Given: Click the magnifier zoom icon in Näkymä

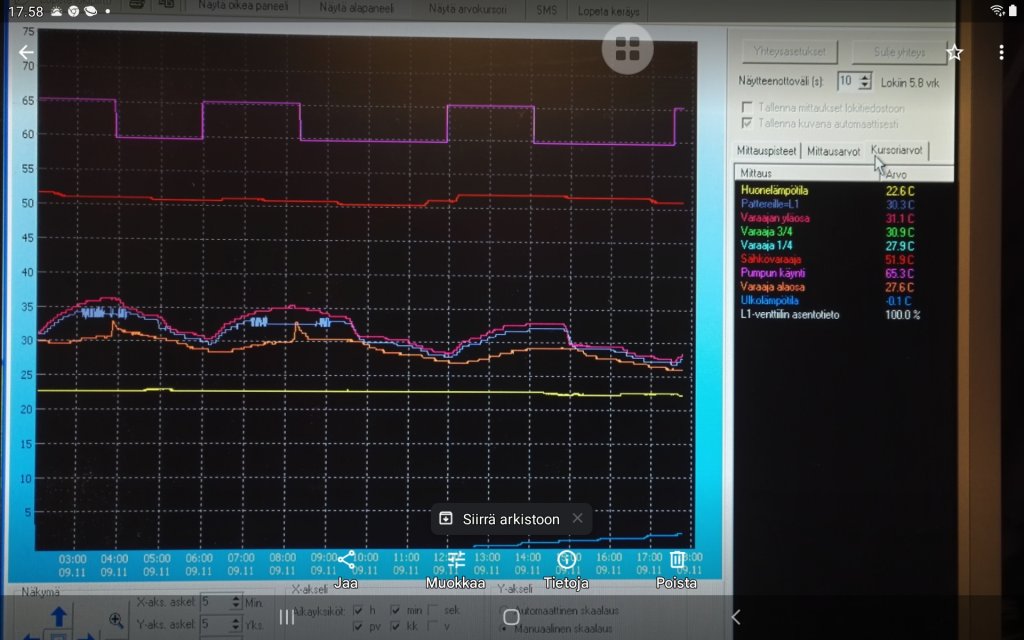Looking at the screenshot, I should (116, 620).
